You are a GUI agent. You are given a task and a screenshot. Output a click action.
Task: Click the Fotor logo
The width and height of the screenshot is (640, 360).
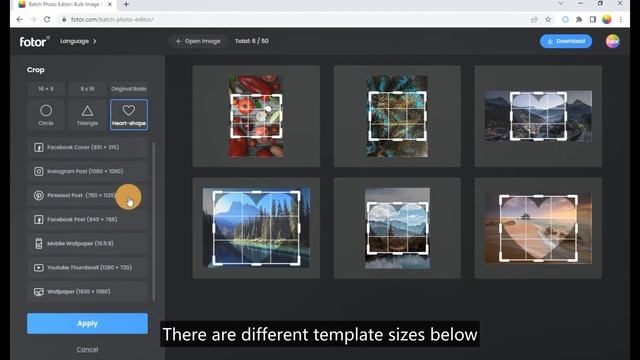34,41
